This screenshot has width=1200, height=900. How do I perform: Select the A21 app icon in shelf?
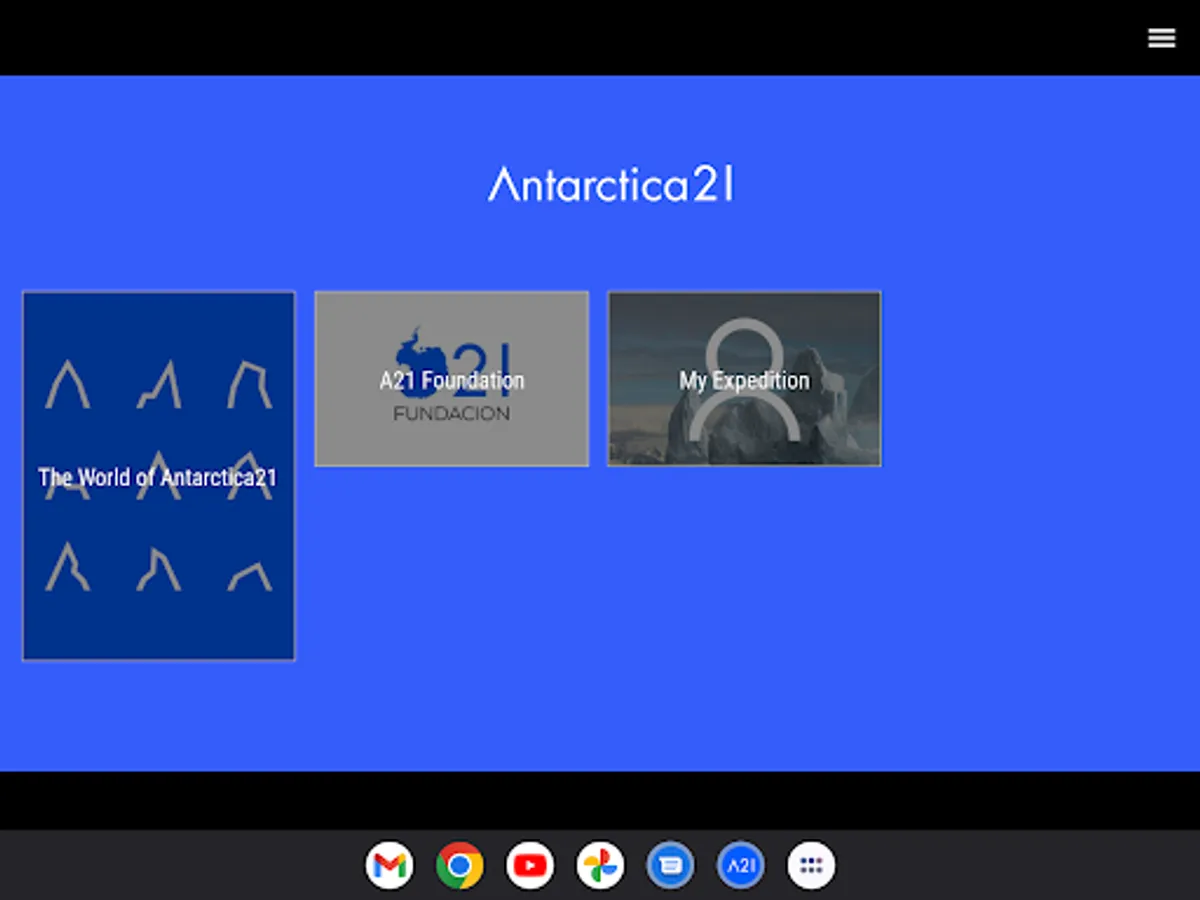[741, 865]
